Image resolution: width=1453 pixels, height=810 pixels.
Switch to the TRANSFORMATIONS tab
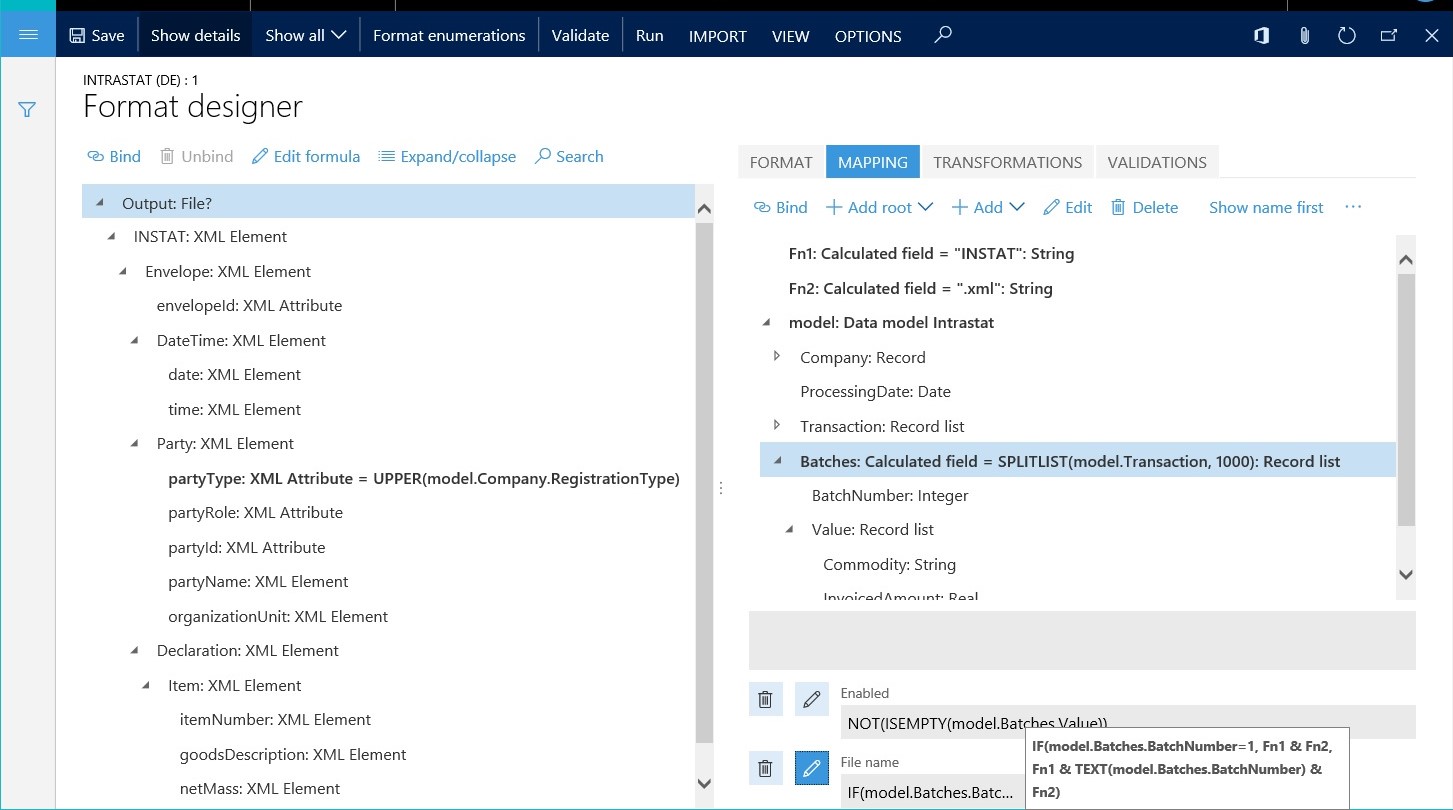click(x=1007, y=162)
